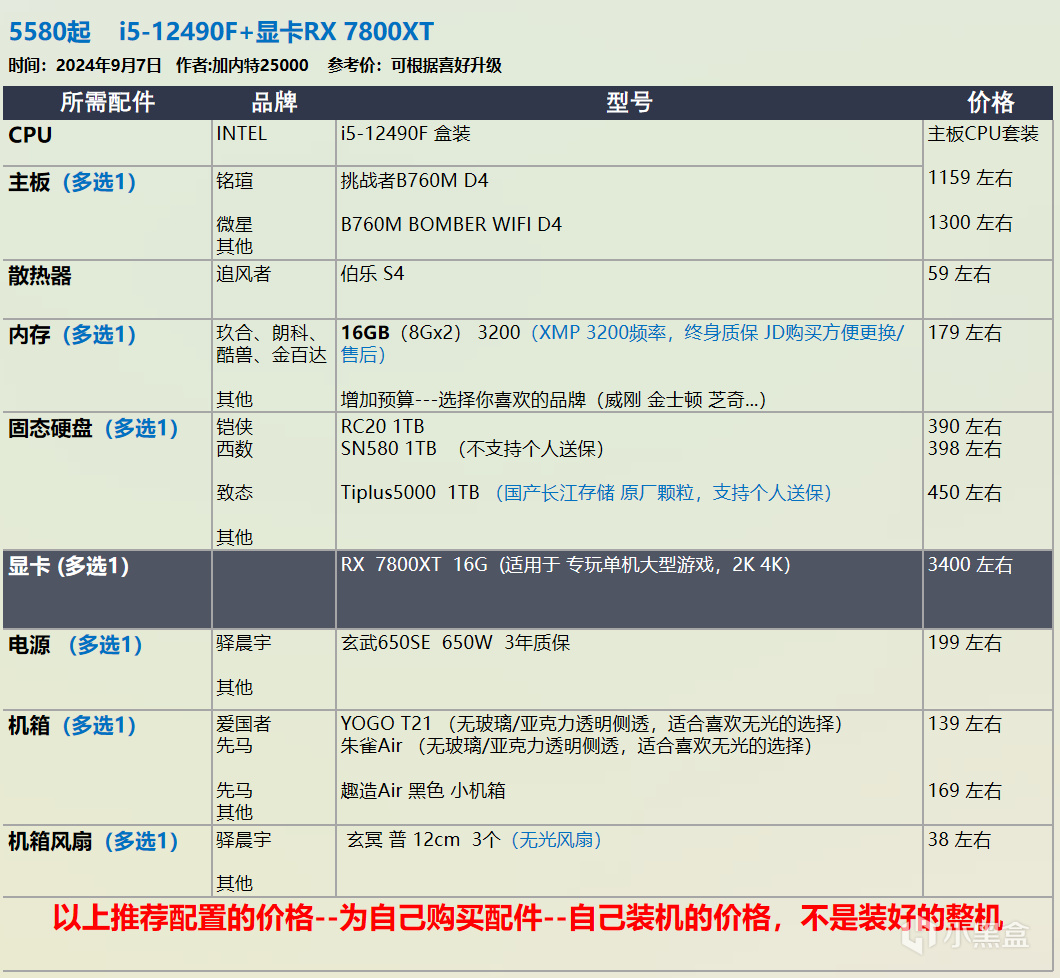Select the '固态硬盘 (多选1)' row label

pos(93,428)
